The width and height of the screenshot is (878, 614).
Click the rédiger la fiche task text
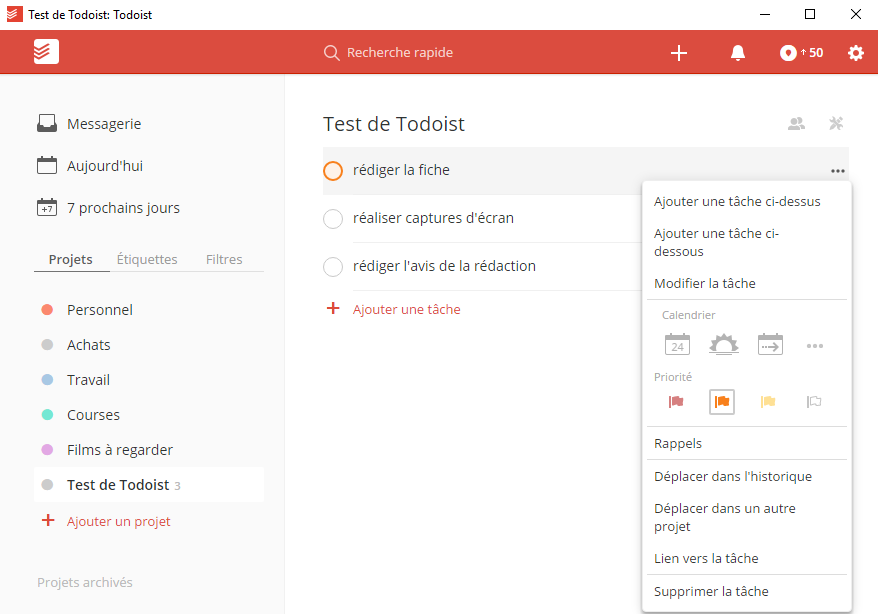401,170
